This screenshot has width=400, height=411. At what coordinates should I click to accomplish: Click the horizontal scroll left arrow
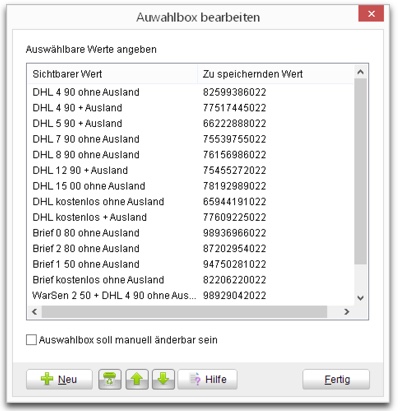pos(34,312)
